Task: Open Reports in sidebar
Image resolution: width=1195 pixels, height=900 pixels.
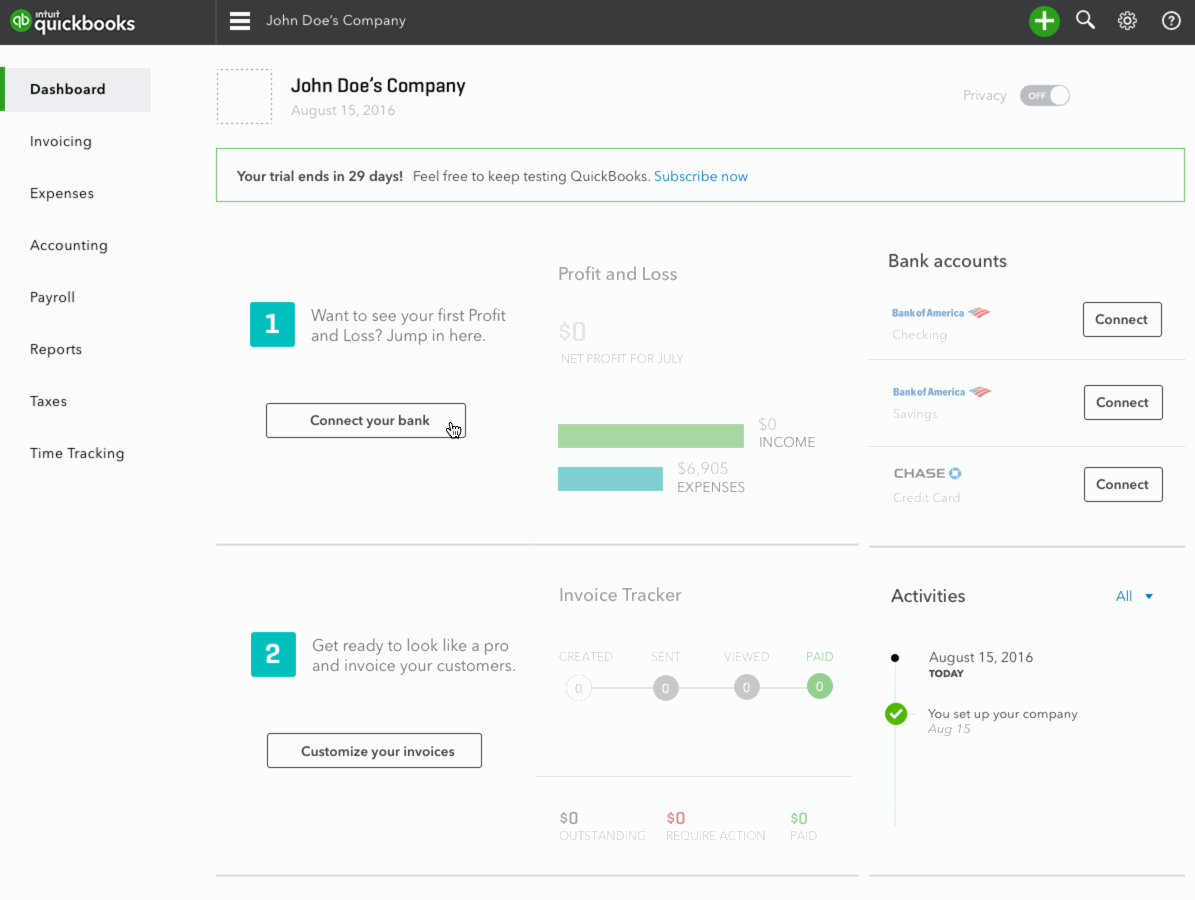Action: coord(56,349)
